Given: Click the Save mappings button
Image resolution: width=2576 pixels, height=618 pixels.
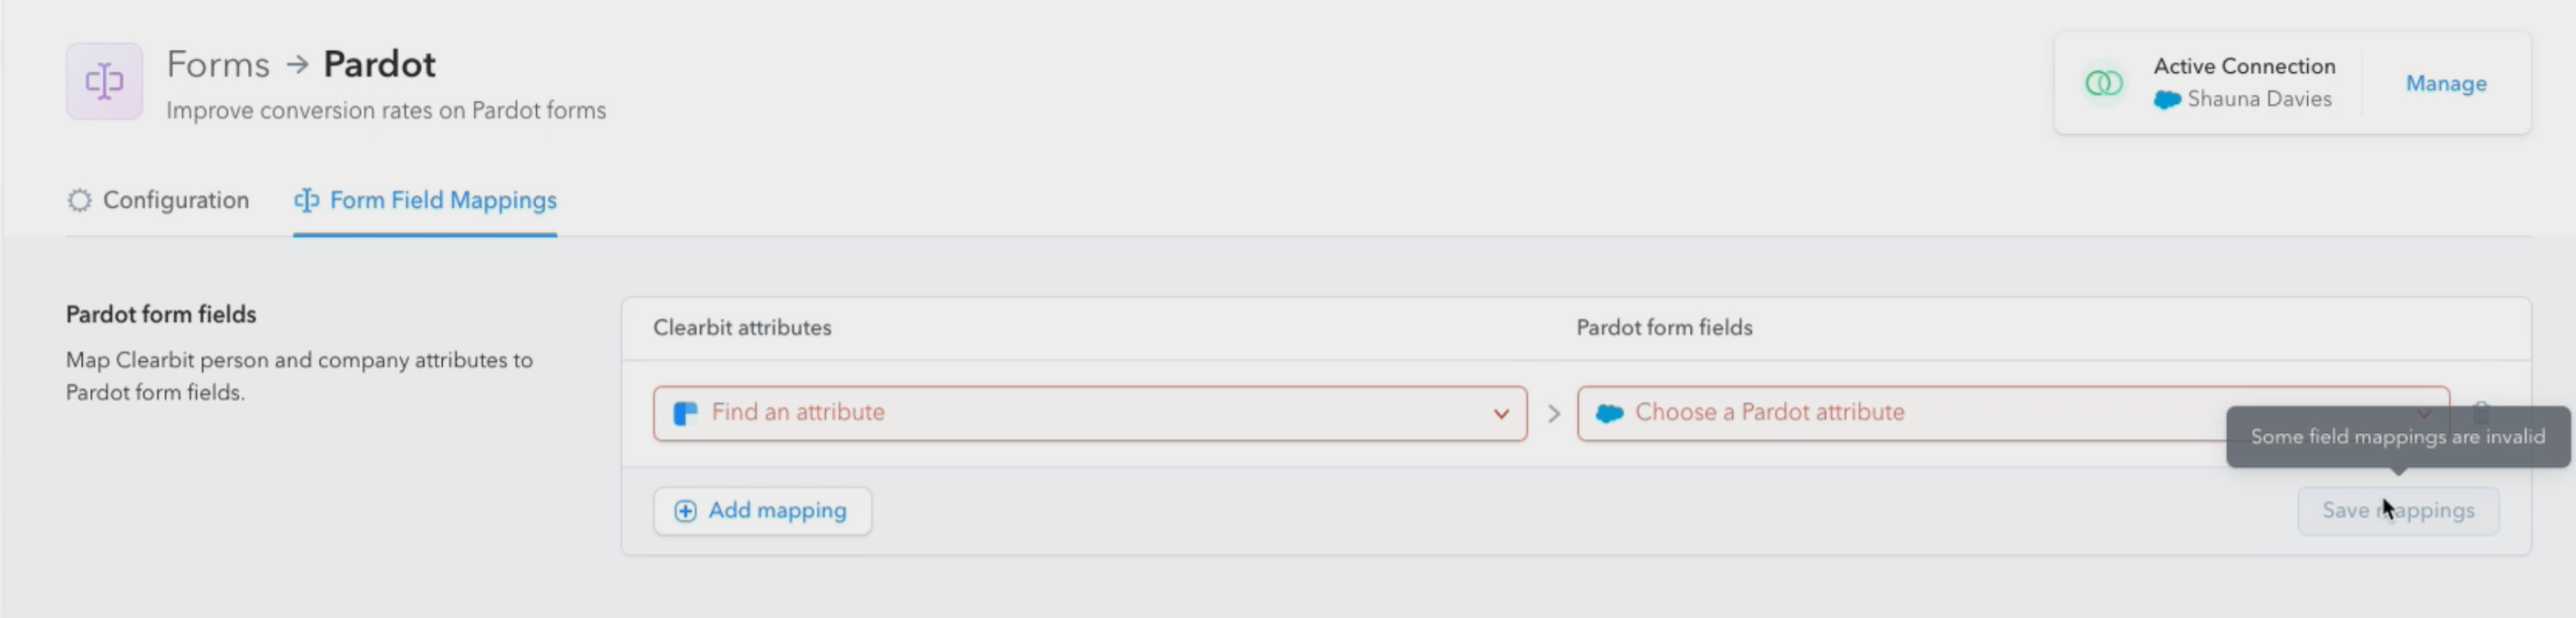Looking at the screenshot, I should [x=2398, y=511].
